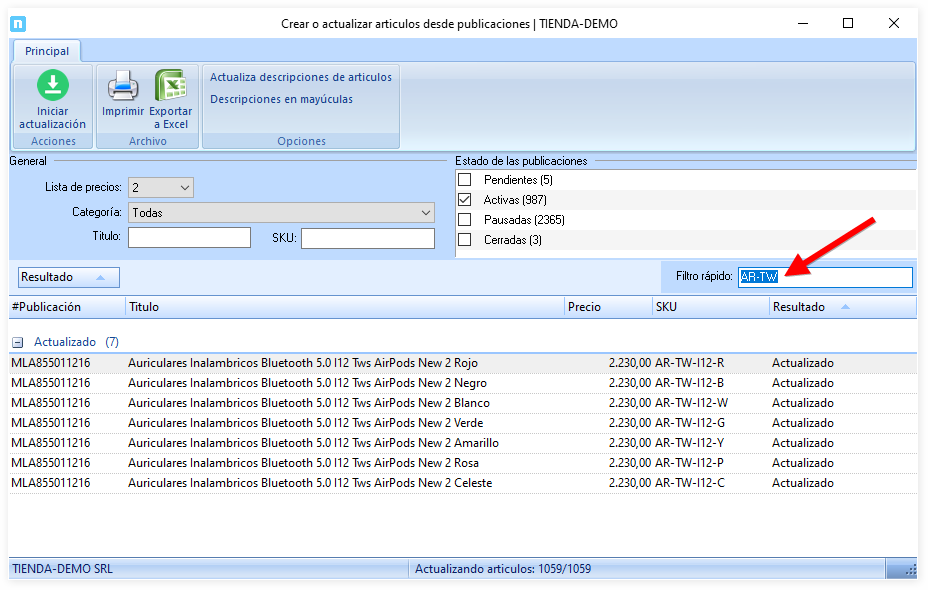The height and width of the screenshot is (590, 928).
Task: Enable the Pendientes (5) checkbox
Action: click(x=464, y=180)
